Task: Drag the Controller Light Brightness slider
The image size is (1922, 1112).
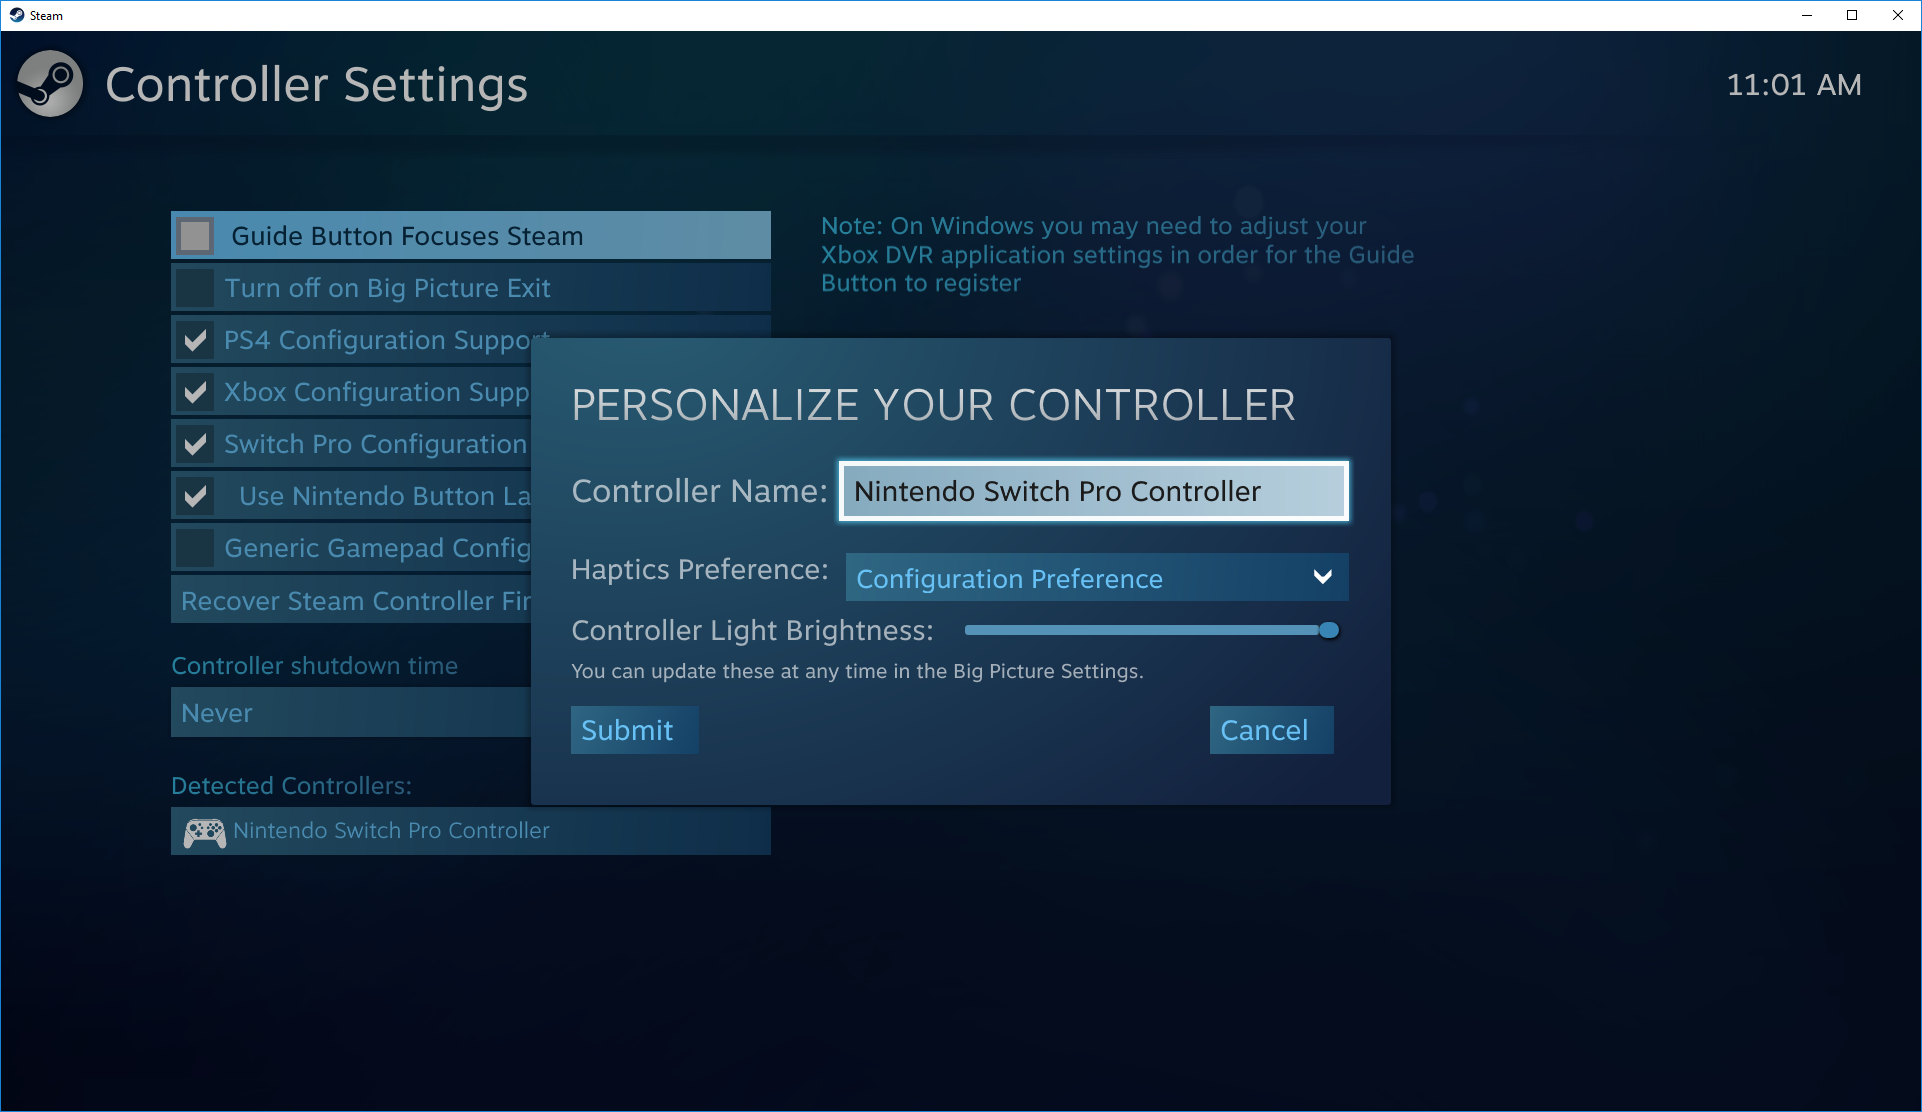Action: (1328, 630)
